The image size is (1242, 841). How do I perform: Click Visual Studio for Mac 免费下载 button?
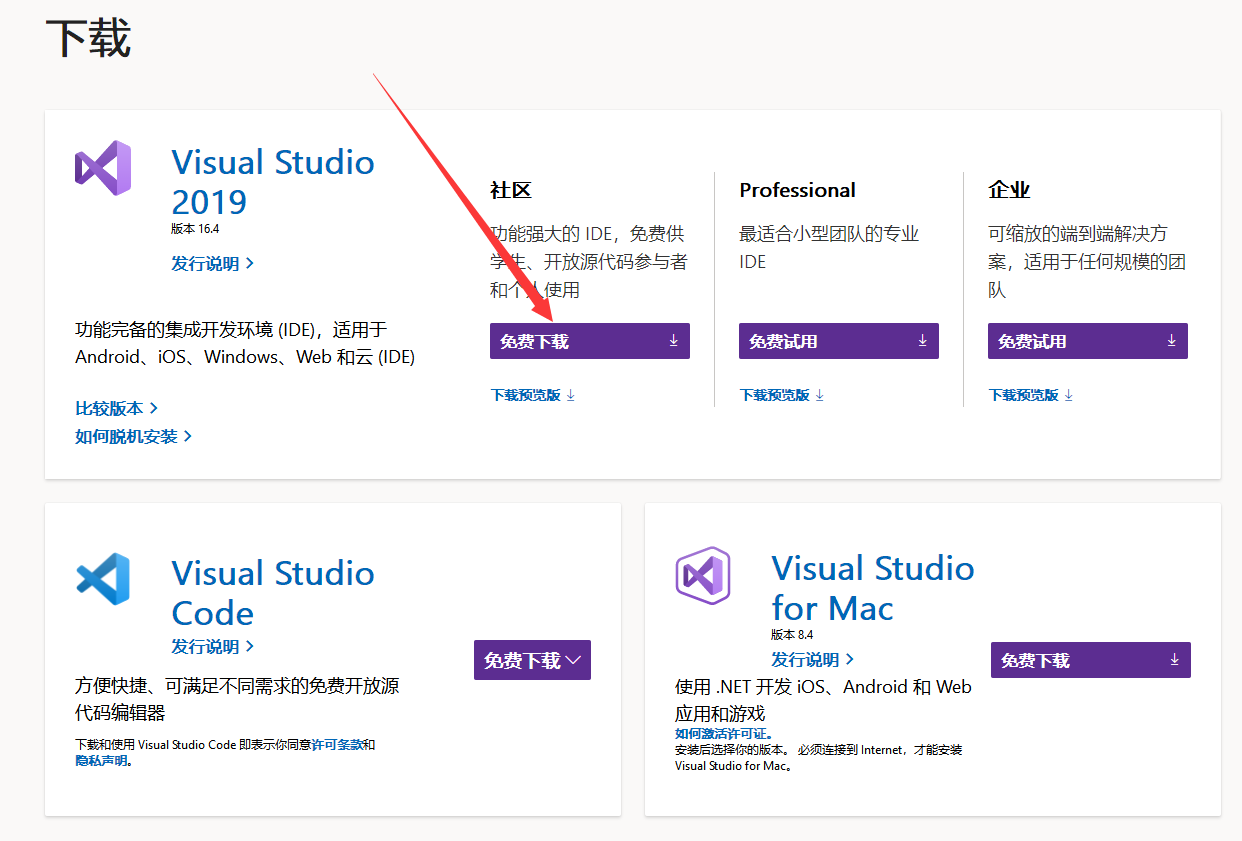[x=1091, y=660]
